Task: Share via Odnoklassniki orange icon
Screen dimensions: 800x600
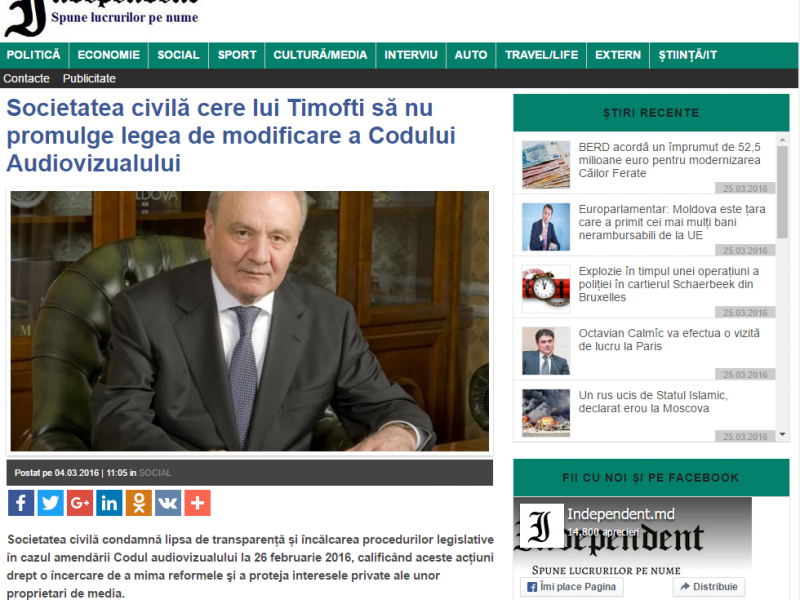Action: pos(139,503)
